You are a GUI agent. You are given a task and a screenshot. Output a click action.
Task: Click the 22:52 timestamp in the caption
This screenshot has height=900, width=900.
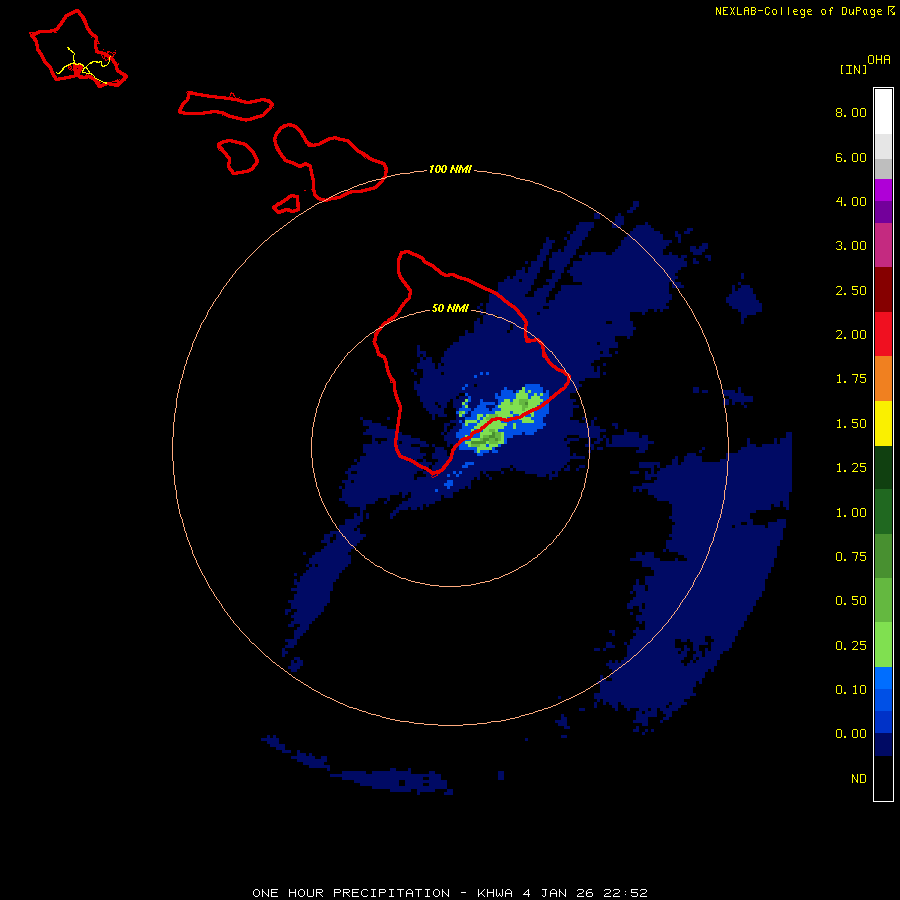pos(626,893)
